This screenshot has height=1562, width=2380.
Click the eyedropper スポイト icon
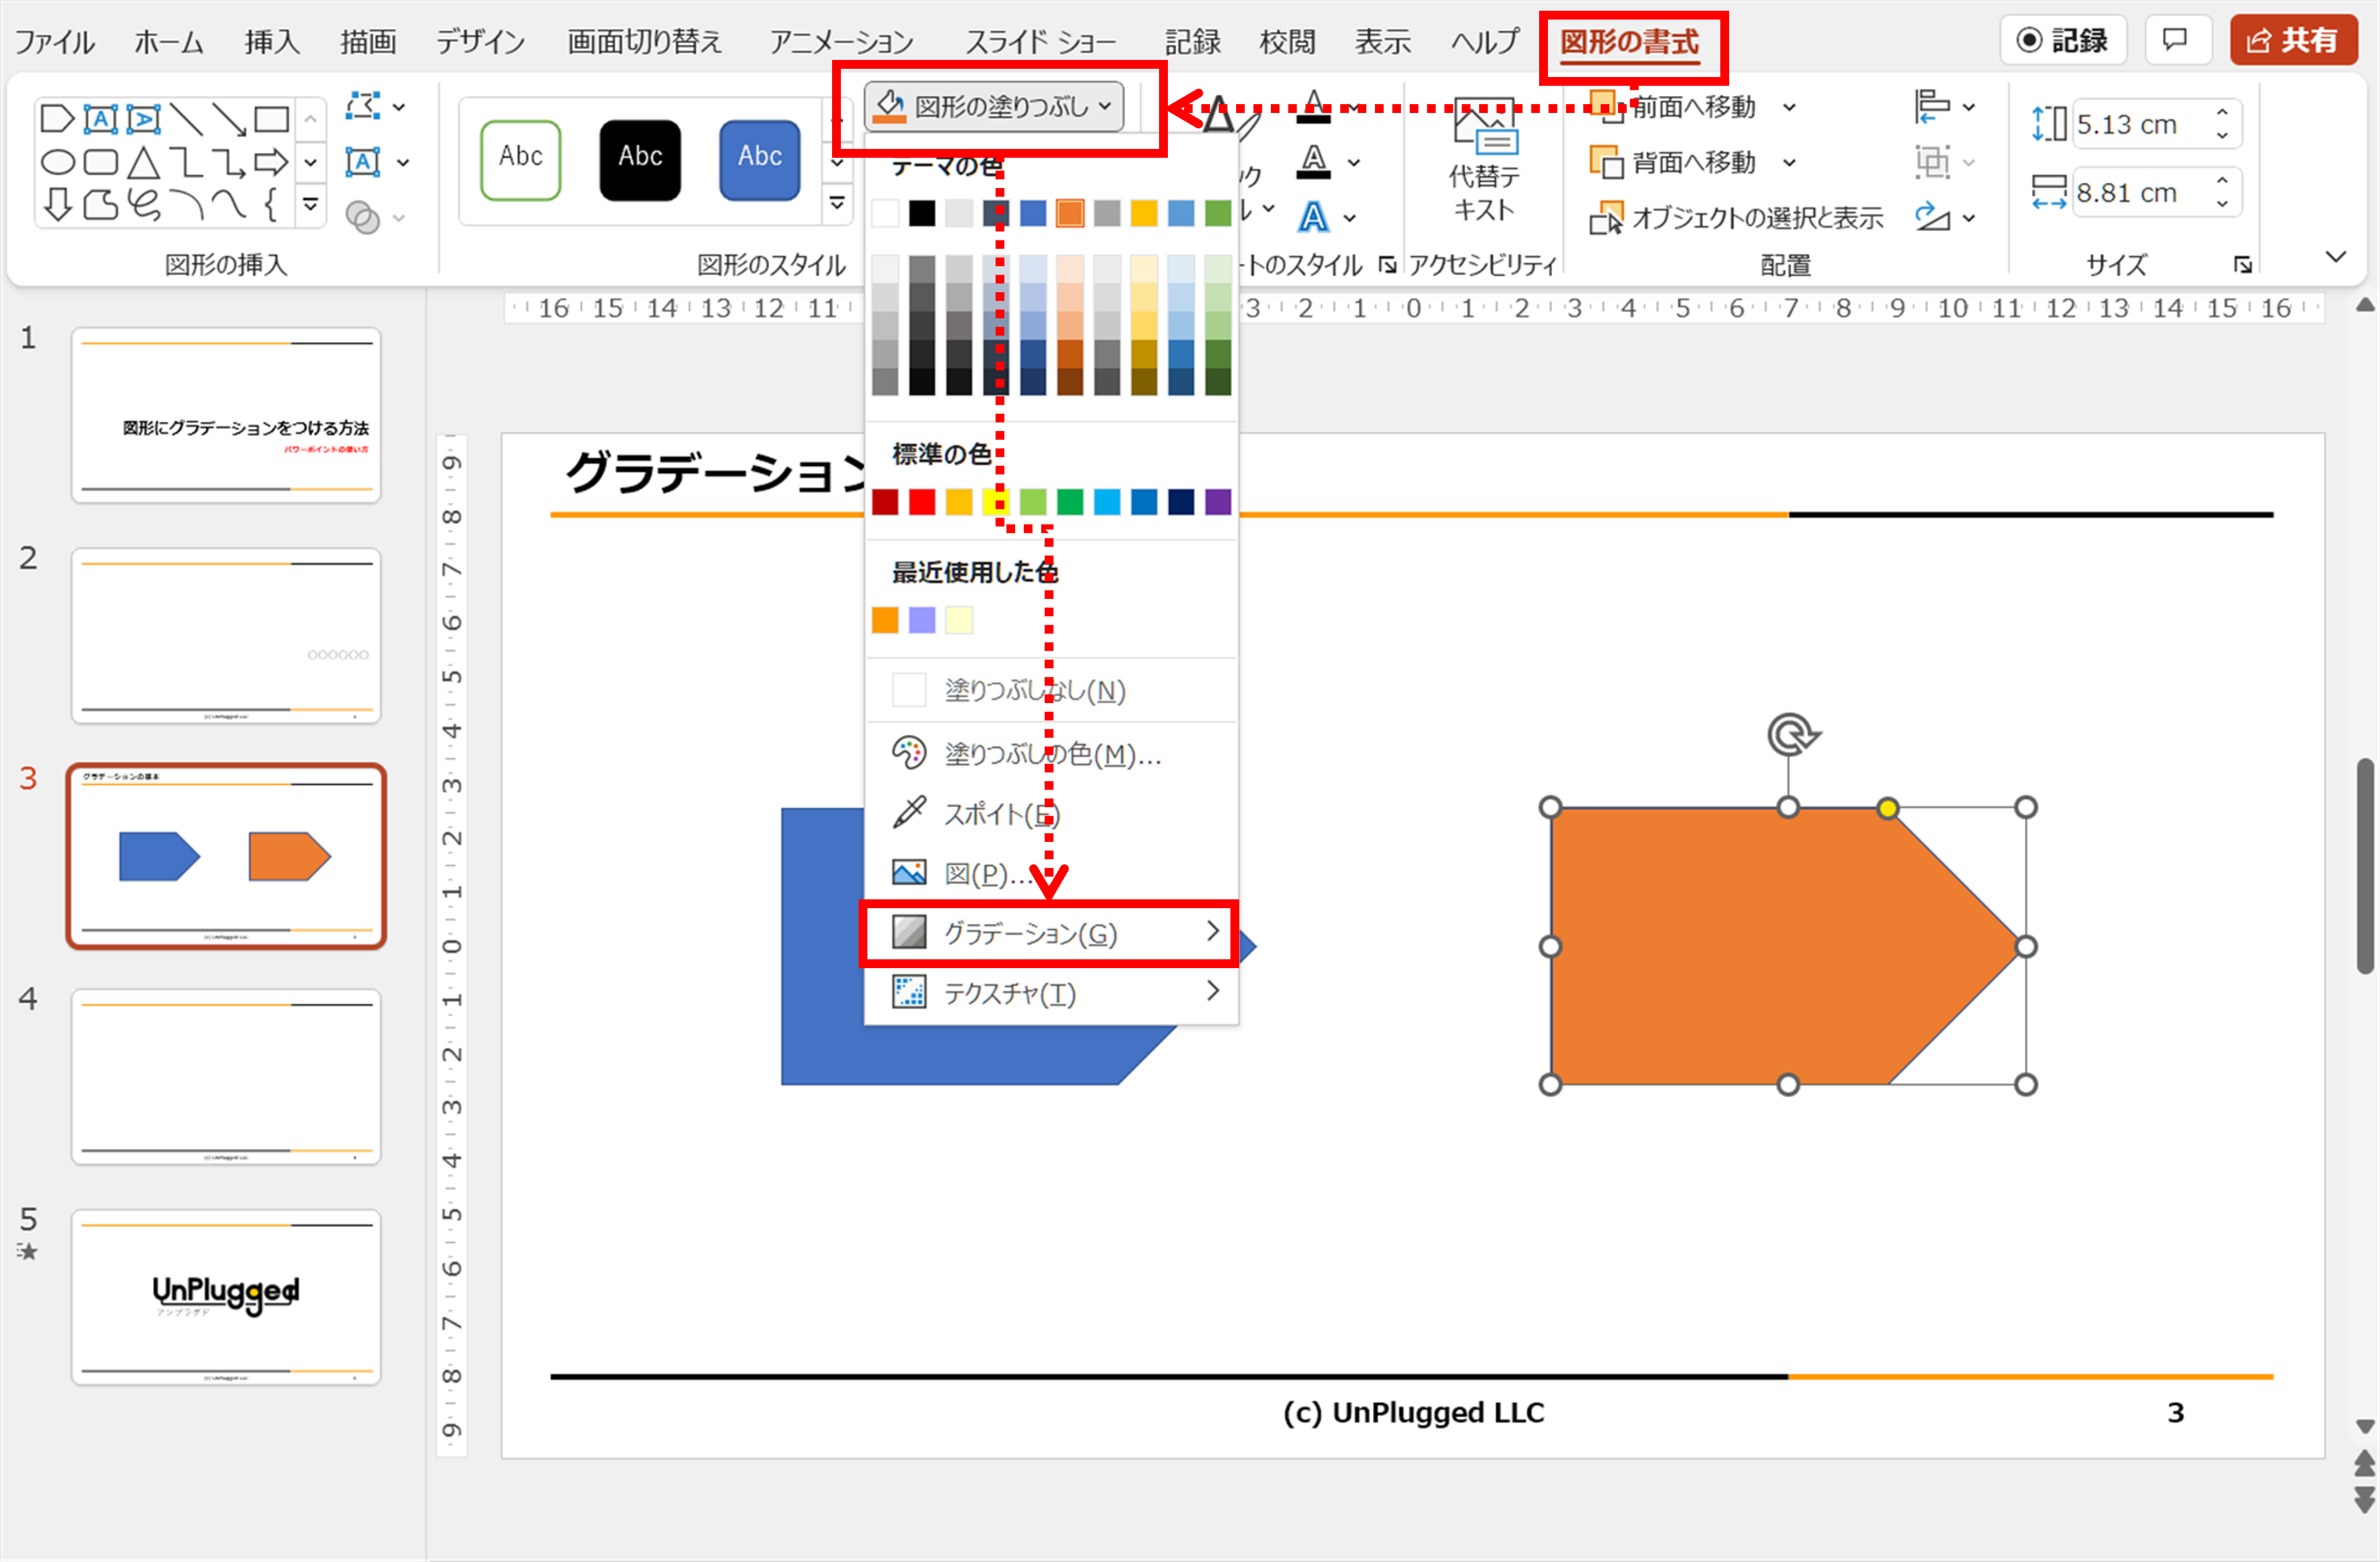coord(908,813)
